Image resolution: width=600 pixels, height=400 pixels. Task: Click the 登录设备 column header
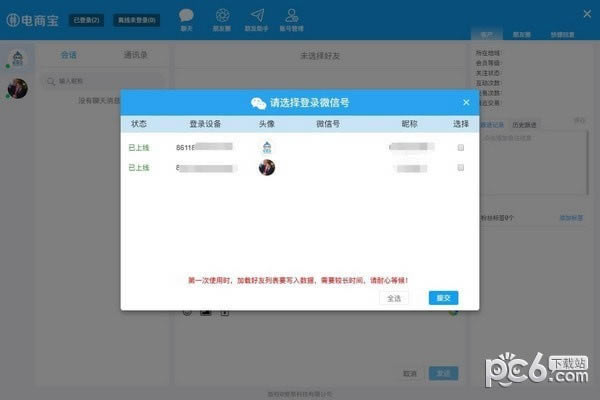click(205, 124)
